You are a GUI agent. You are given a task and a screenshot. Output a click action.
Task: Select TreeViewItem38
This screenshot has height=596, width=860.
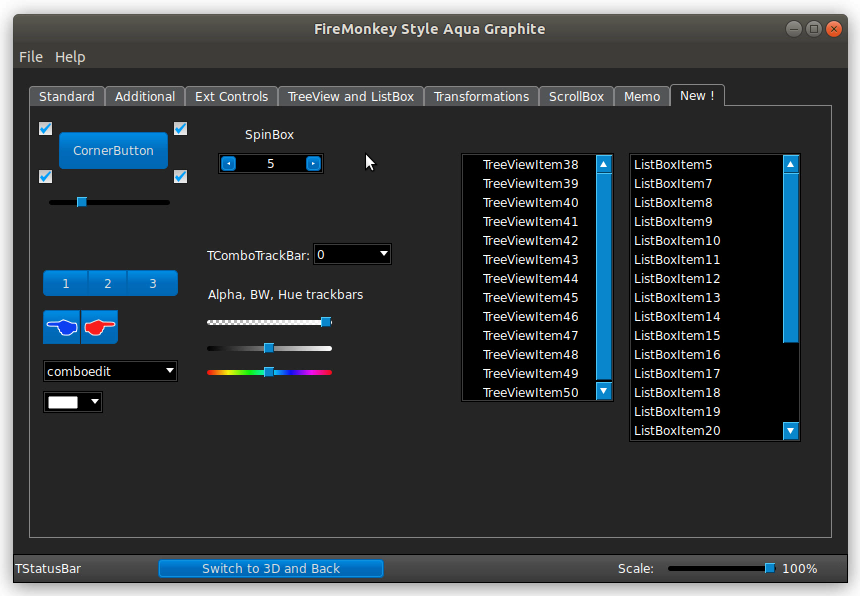click(530, 164)
